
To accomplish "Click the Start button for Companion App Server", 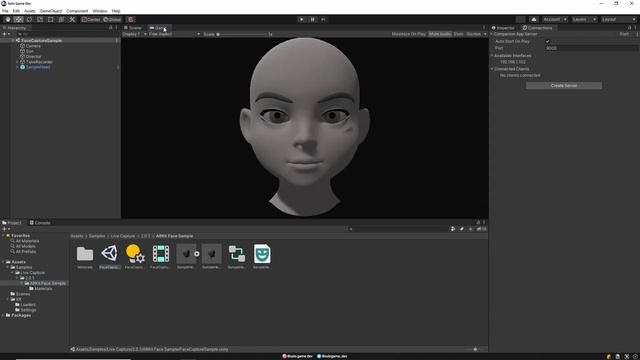I will pos(624,34).
